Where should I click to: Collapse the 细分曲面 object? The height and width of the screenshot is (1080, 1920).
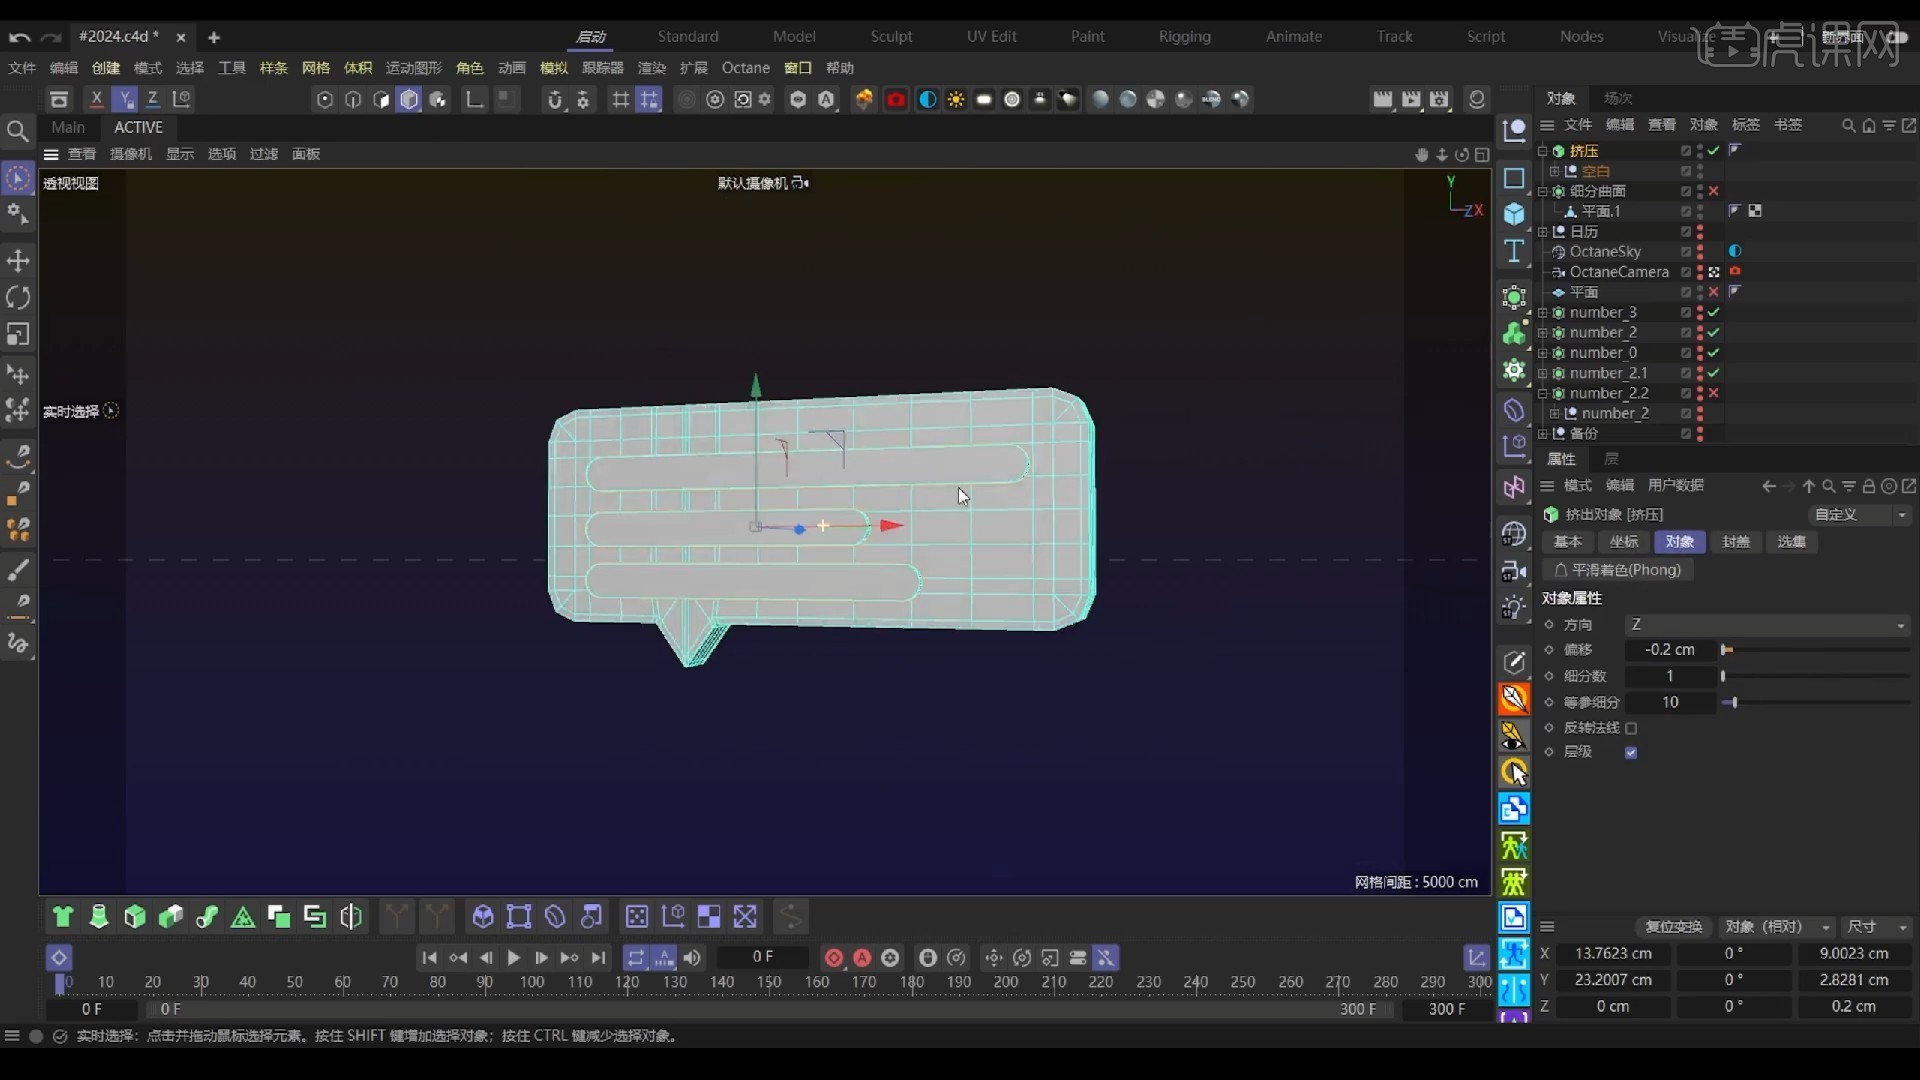click(x=1543, y=191)
